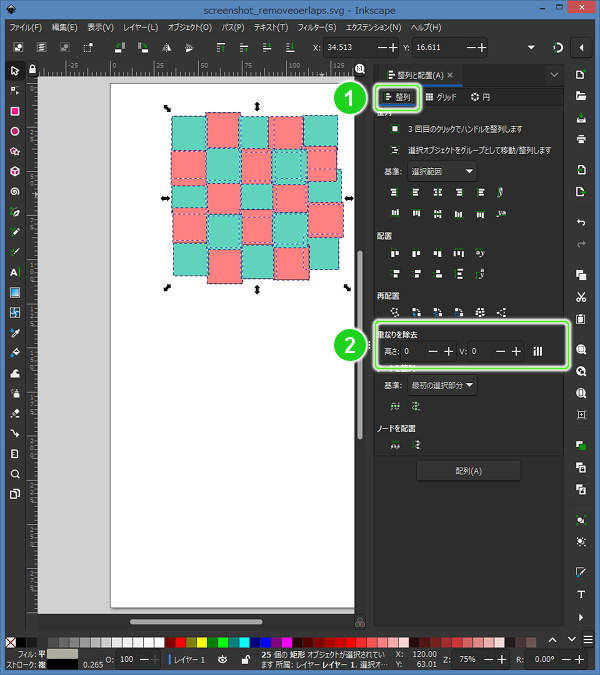Choose the red swatch in the palette
Image resolution: width=600 pixels, height=675 pixels.
click(x=169, y=642)
